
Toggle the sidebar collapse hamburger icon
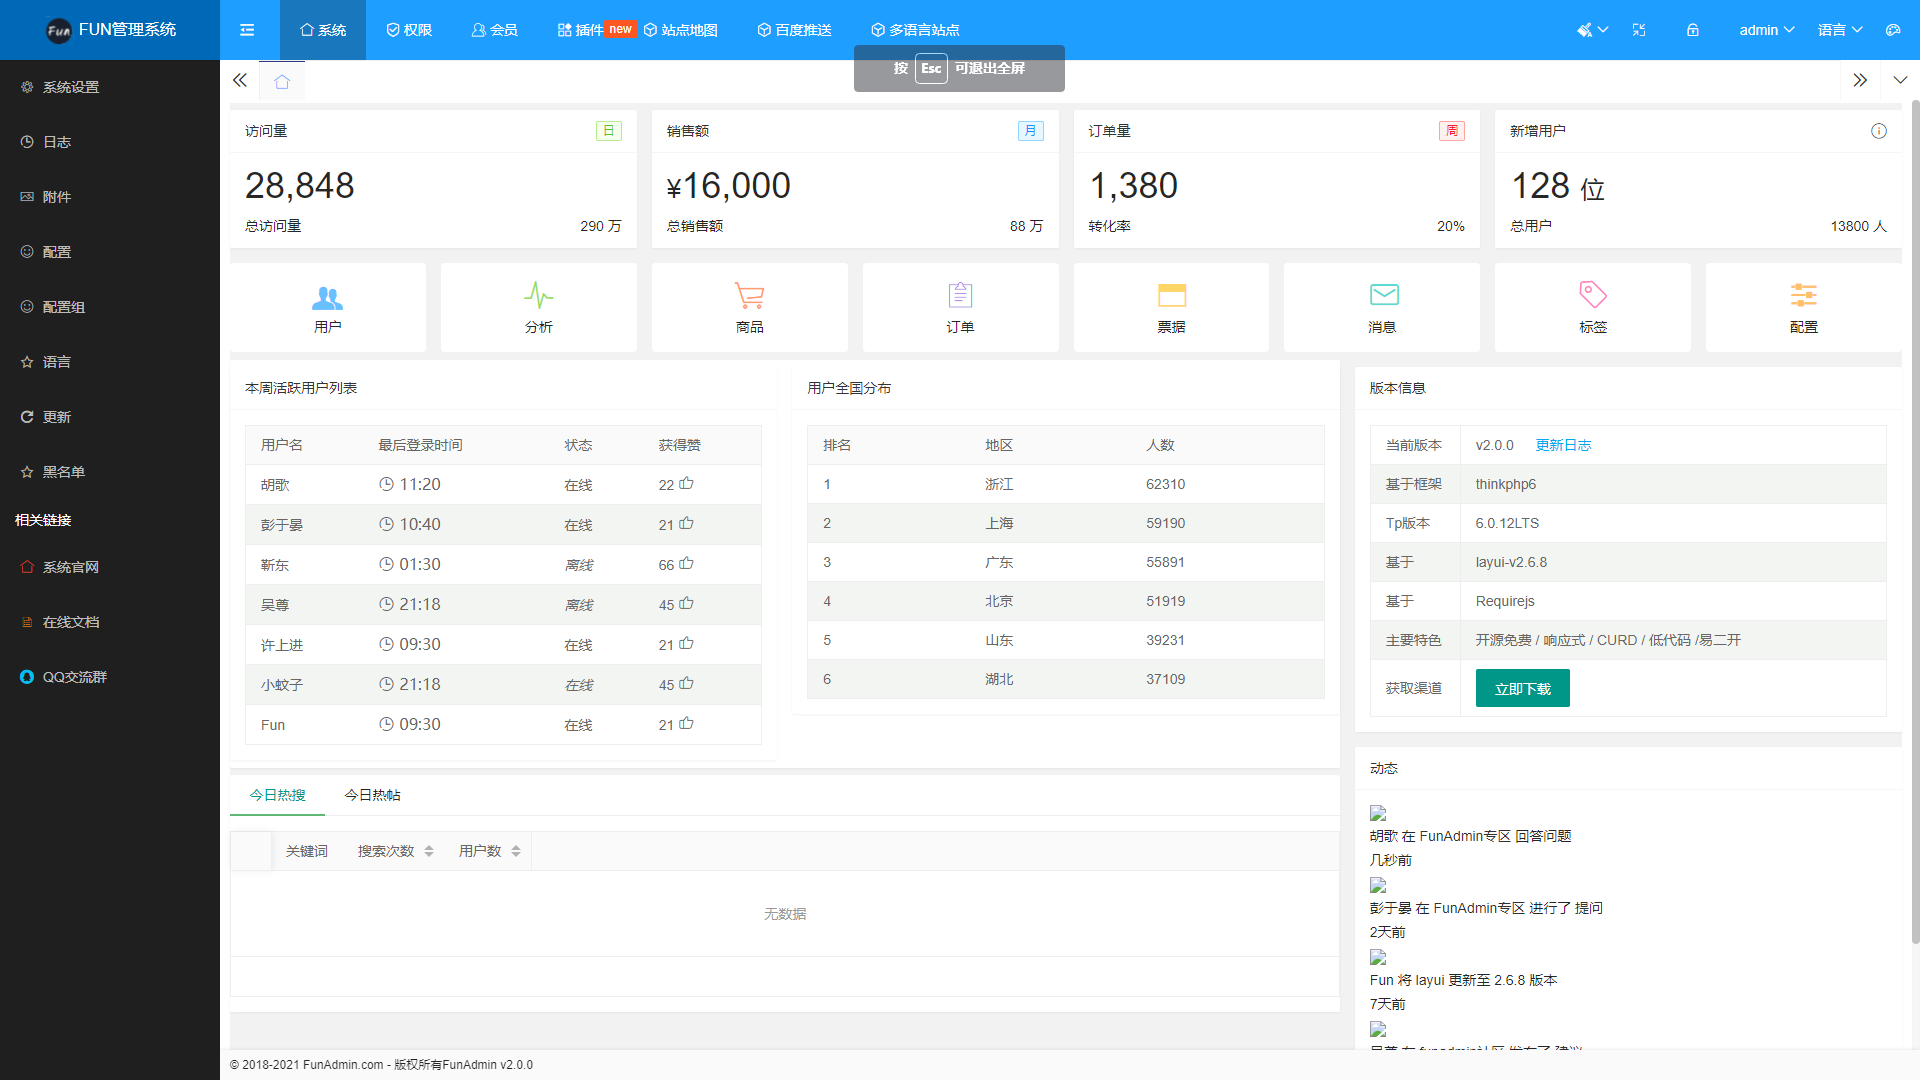(x=247, y=30)
